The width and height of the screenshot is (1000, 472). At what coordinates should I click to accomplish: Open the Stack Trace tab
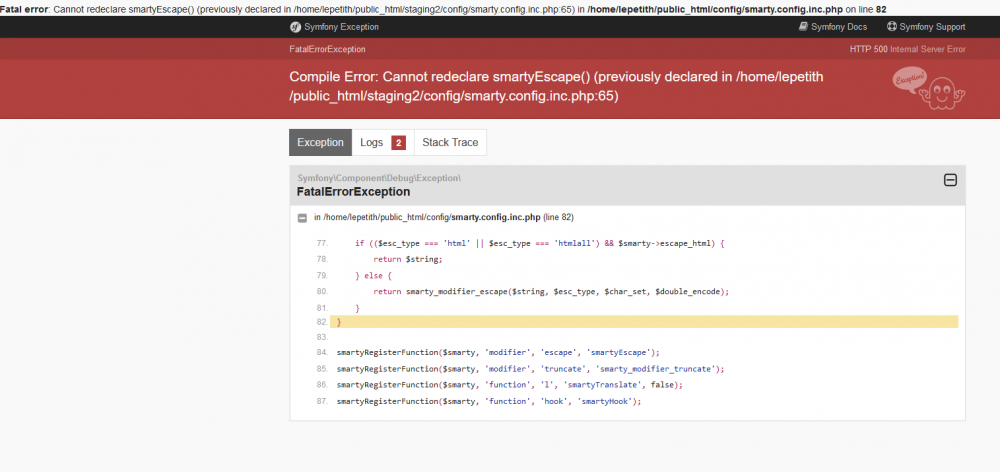[x=450, y=143]
